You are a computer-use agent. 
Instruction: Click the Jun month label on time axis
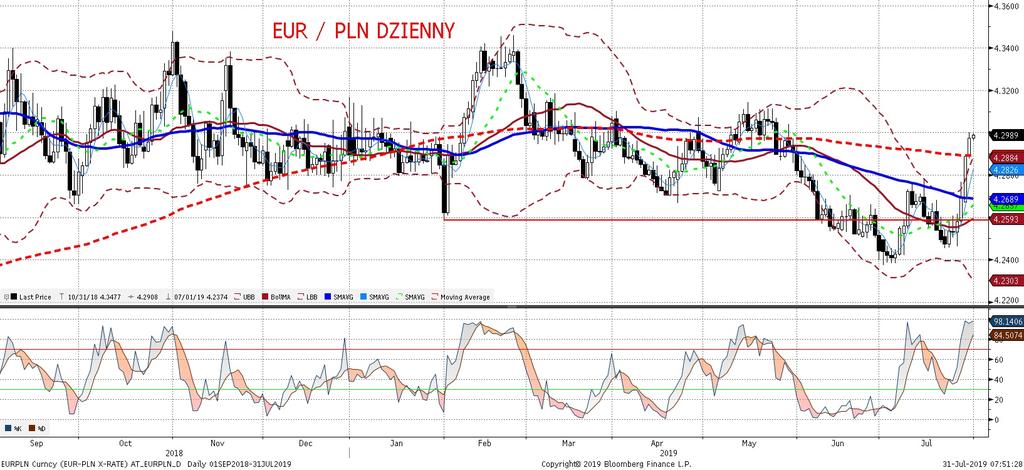click(x=839, y=443)
